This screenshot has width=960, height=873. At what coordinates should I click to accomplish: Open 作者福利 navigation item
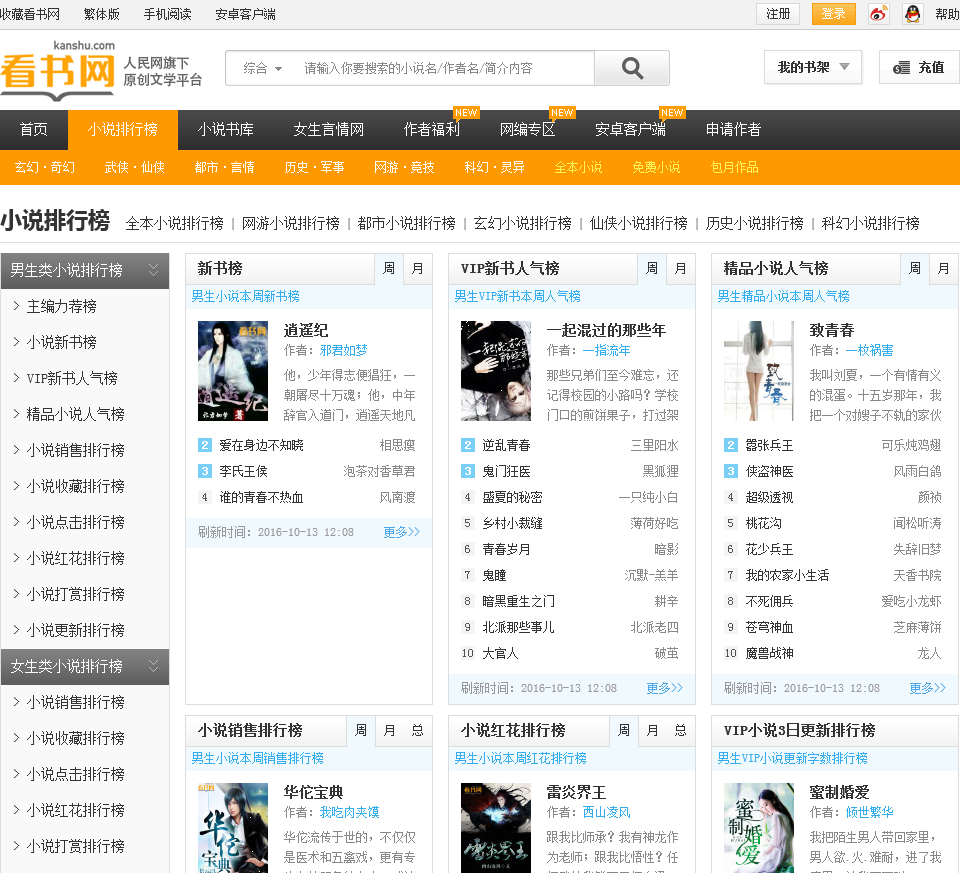(x=432, y=130)
